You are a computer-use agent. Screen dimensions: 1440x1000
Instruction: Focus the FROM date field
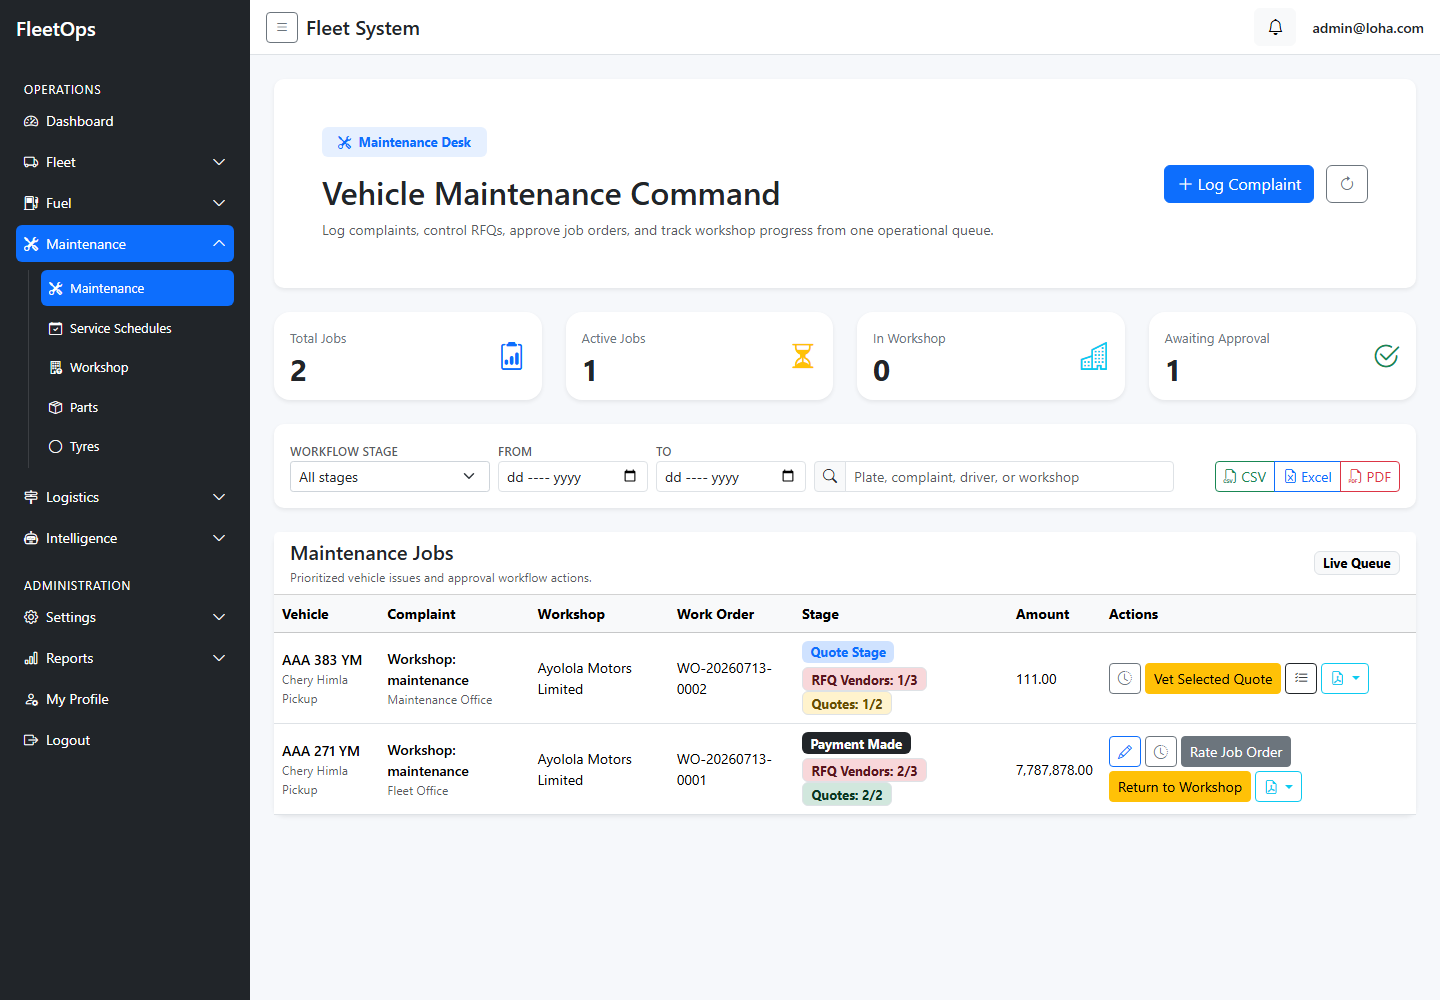click(573, 477)
